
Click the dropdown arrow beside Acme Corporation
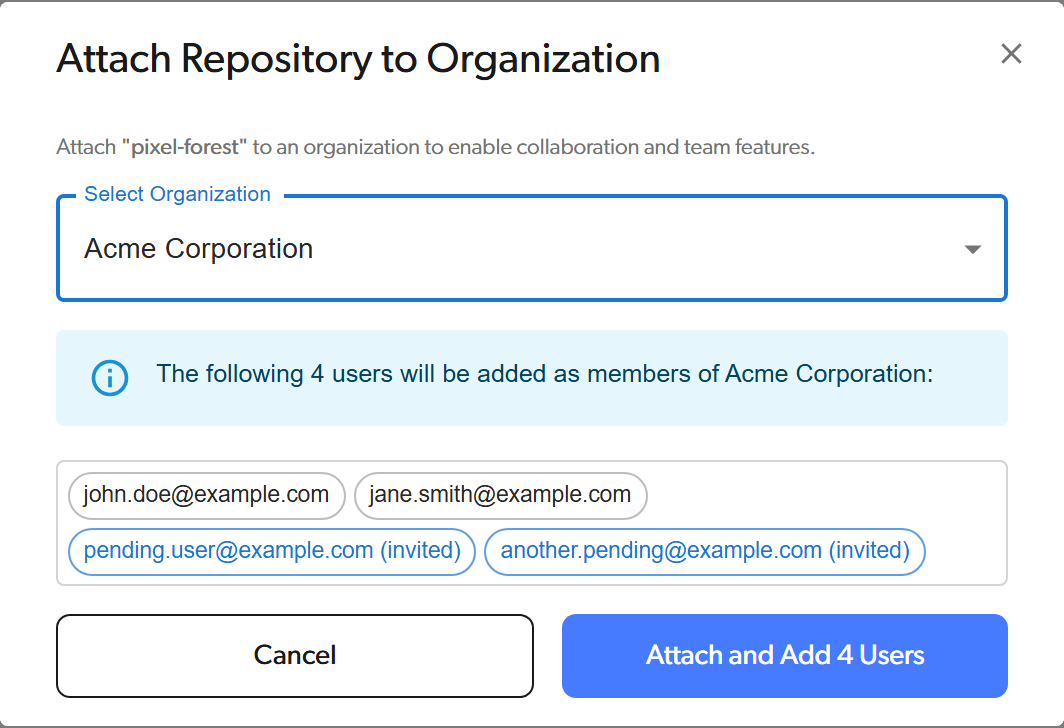972,249
